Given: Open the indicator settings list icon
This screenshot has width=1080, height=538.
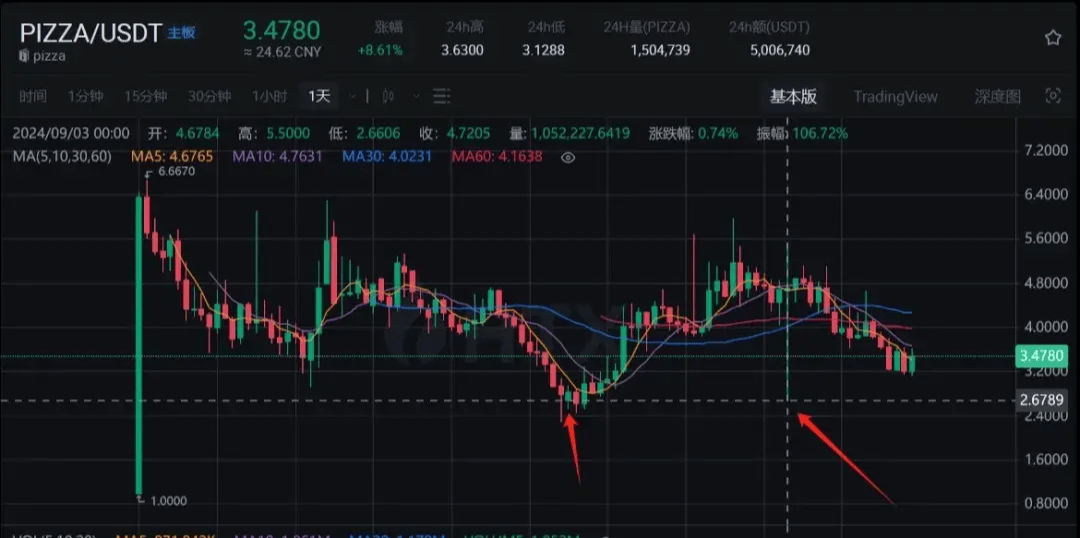Looking at the screenshot, I should pyautogui.click(x=441, y=96).
